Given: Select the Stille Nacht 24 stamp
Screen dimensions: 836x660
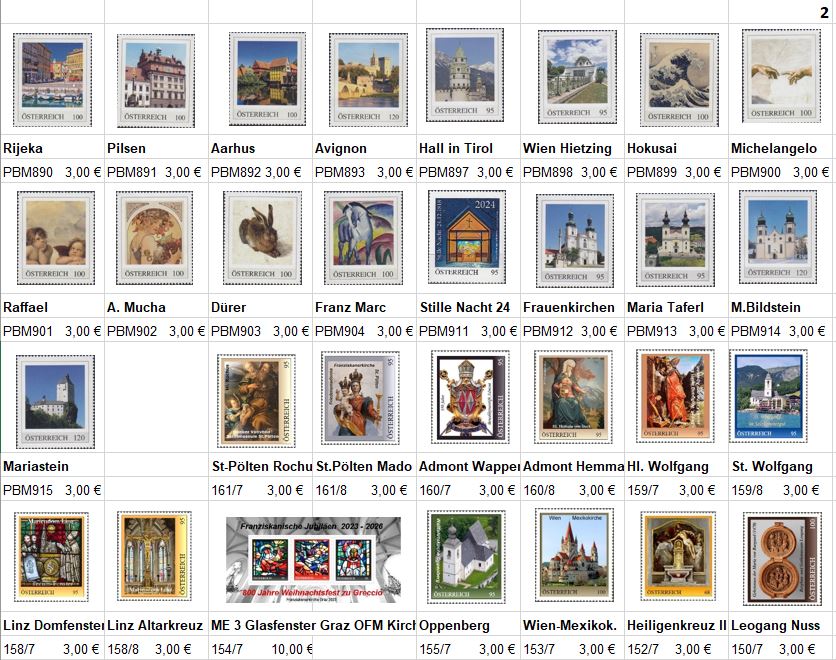Looking at the screenshot, I should pos(467,237).
